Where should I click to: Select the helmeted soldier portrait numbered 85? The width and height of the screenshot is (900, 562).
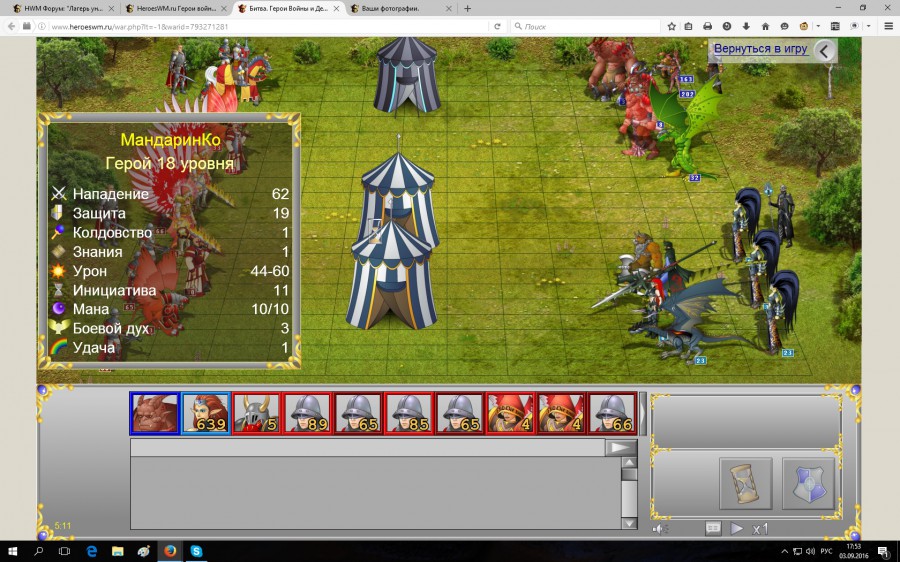pos(409,413)
